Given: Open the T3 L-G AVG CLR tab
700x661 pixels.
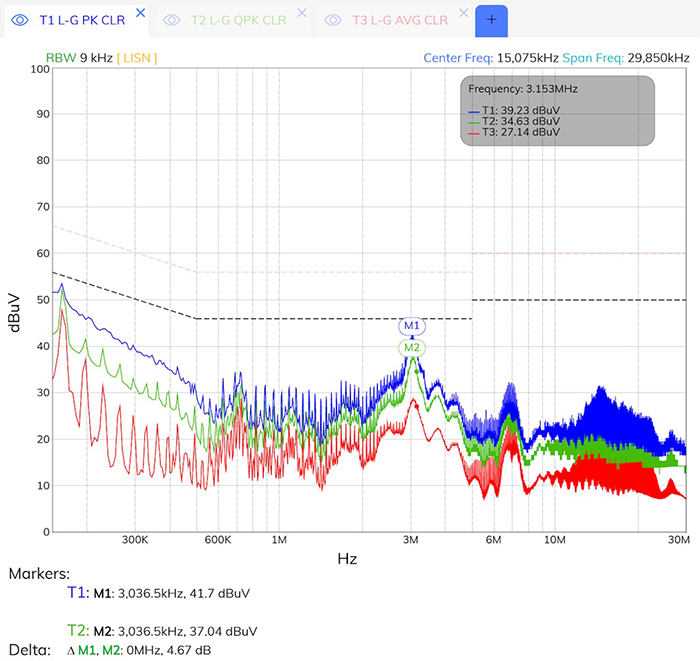Looking at the screenshot, I should [400, 20].
